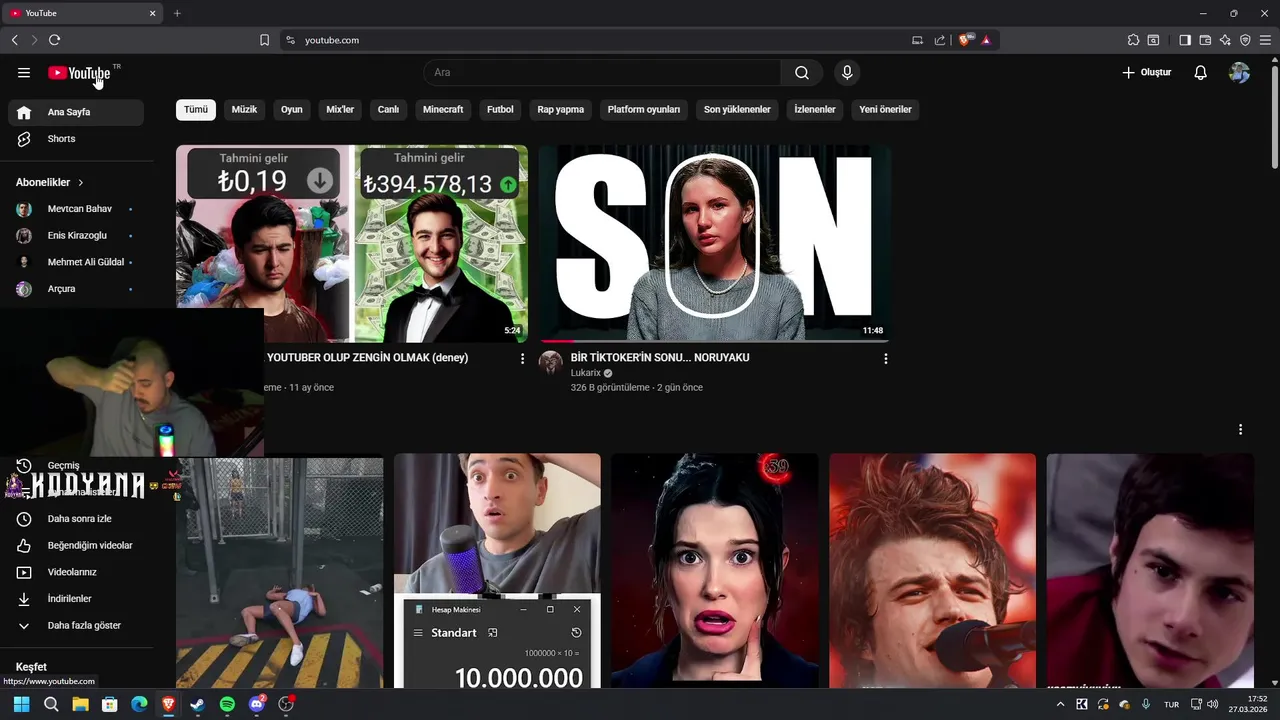Open the Short with the singer at a microphone
Viewport: 1280px width, 720px height.
[x=932, y=571]
